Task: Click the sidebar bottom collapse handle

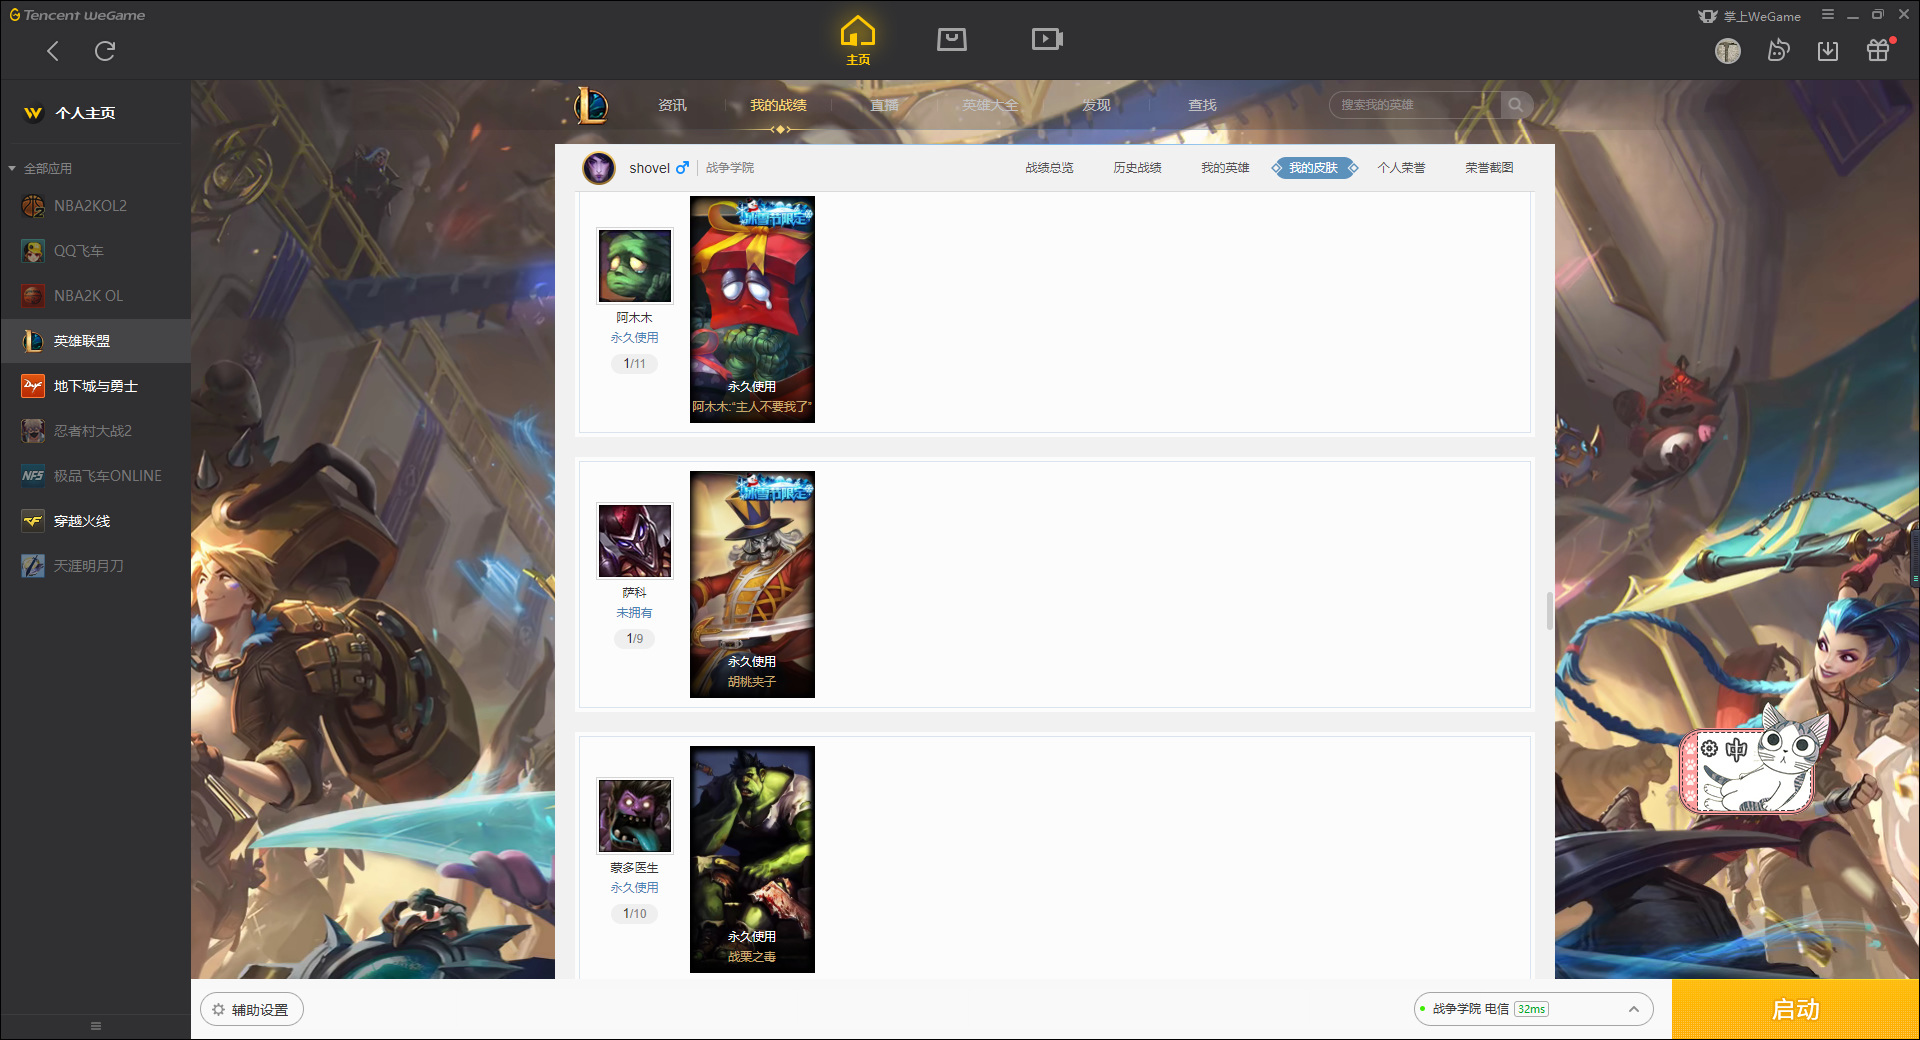Action: (x=96, y=1026)
